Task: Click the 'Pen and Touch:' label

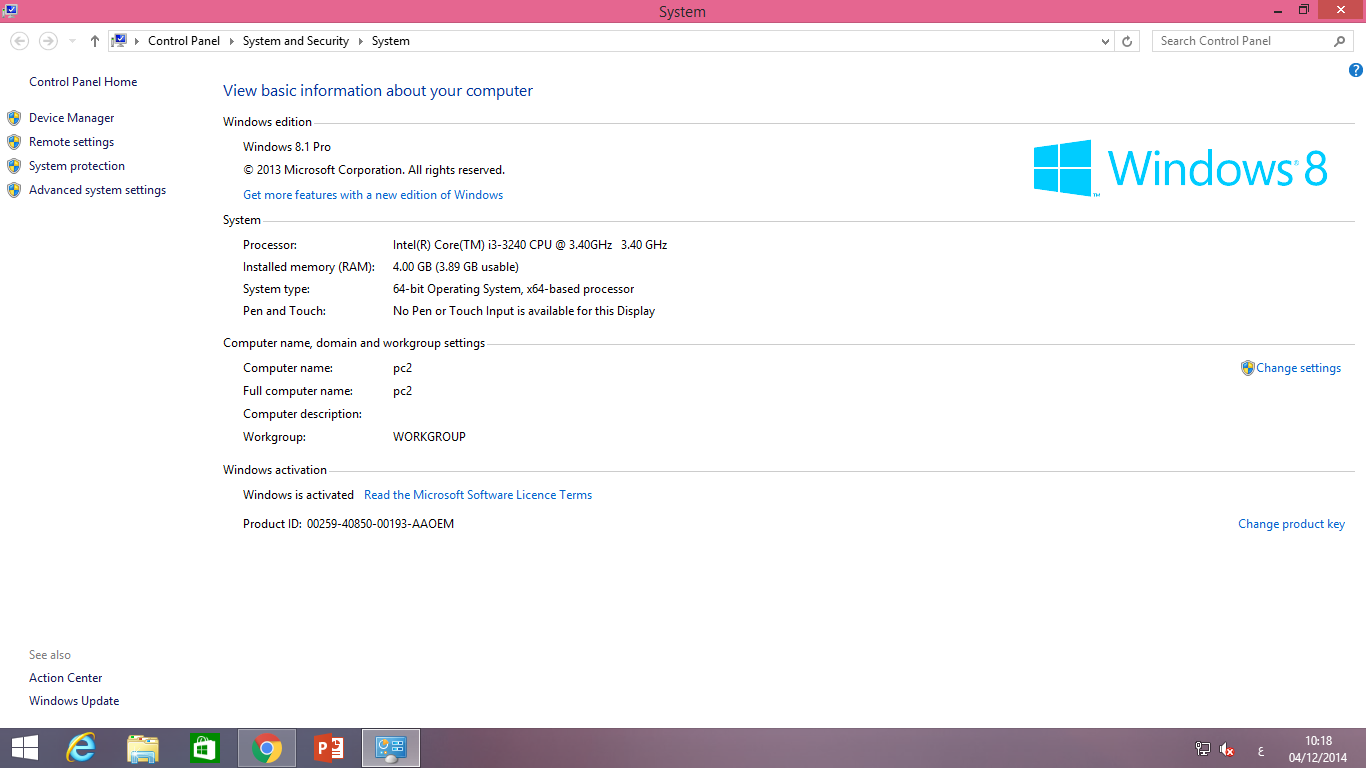Action: coord(284,311)
